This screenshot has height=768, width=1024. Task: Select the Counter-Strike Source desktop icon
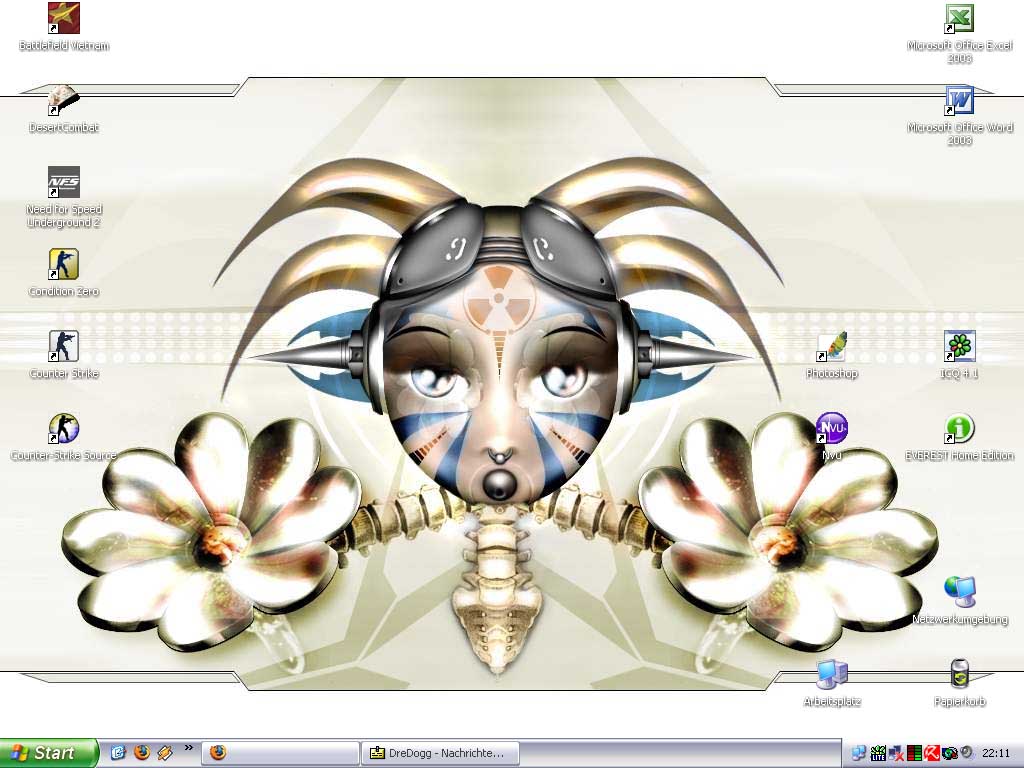click(64, 436)
